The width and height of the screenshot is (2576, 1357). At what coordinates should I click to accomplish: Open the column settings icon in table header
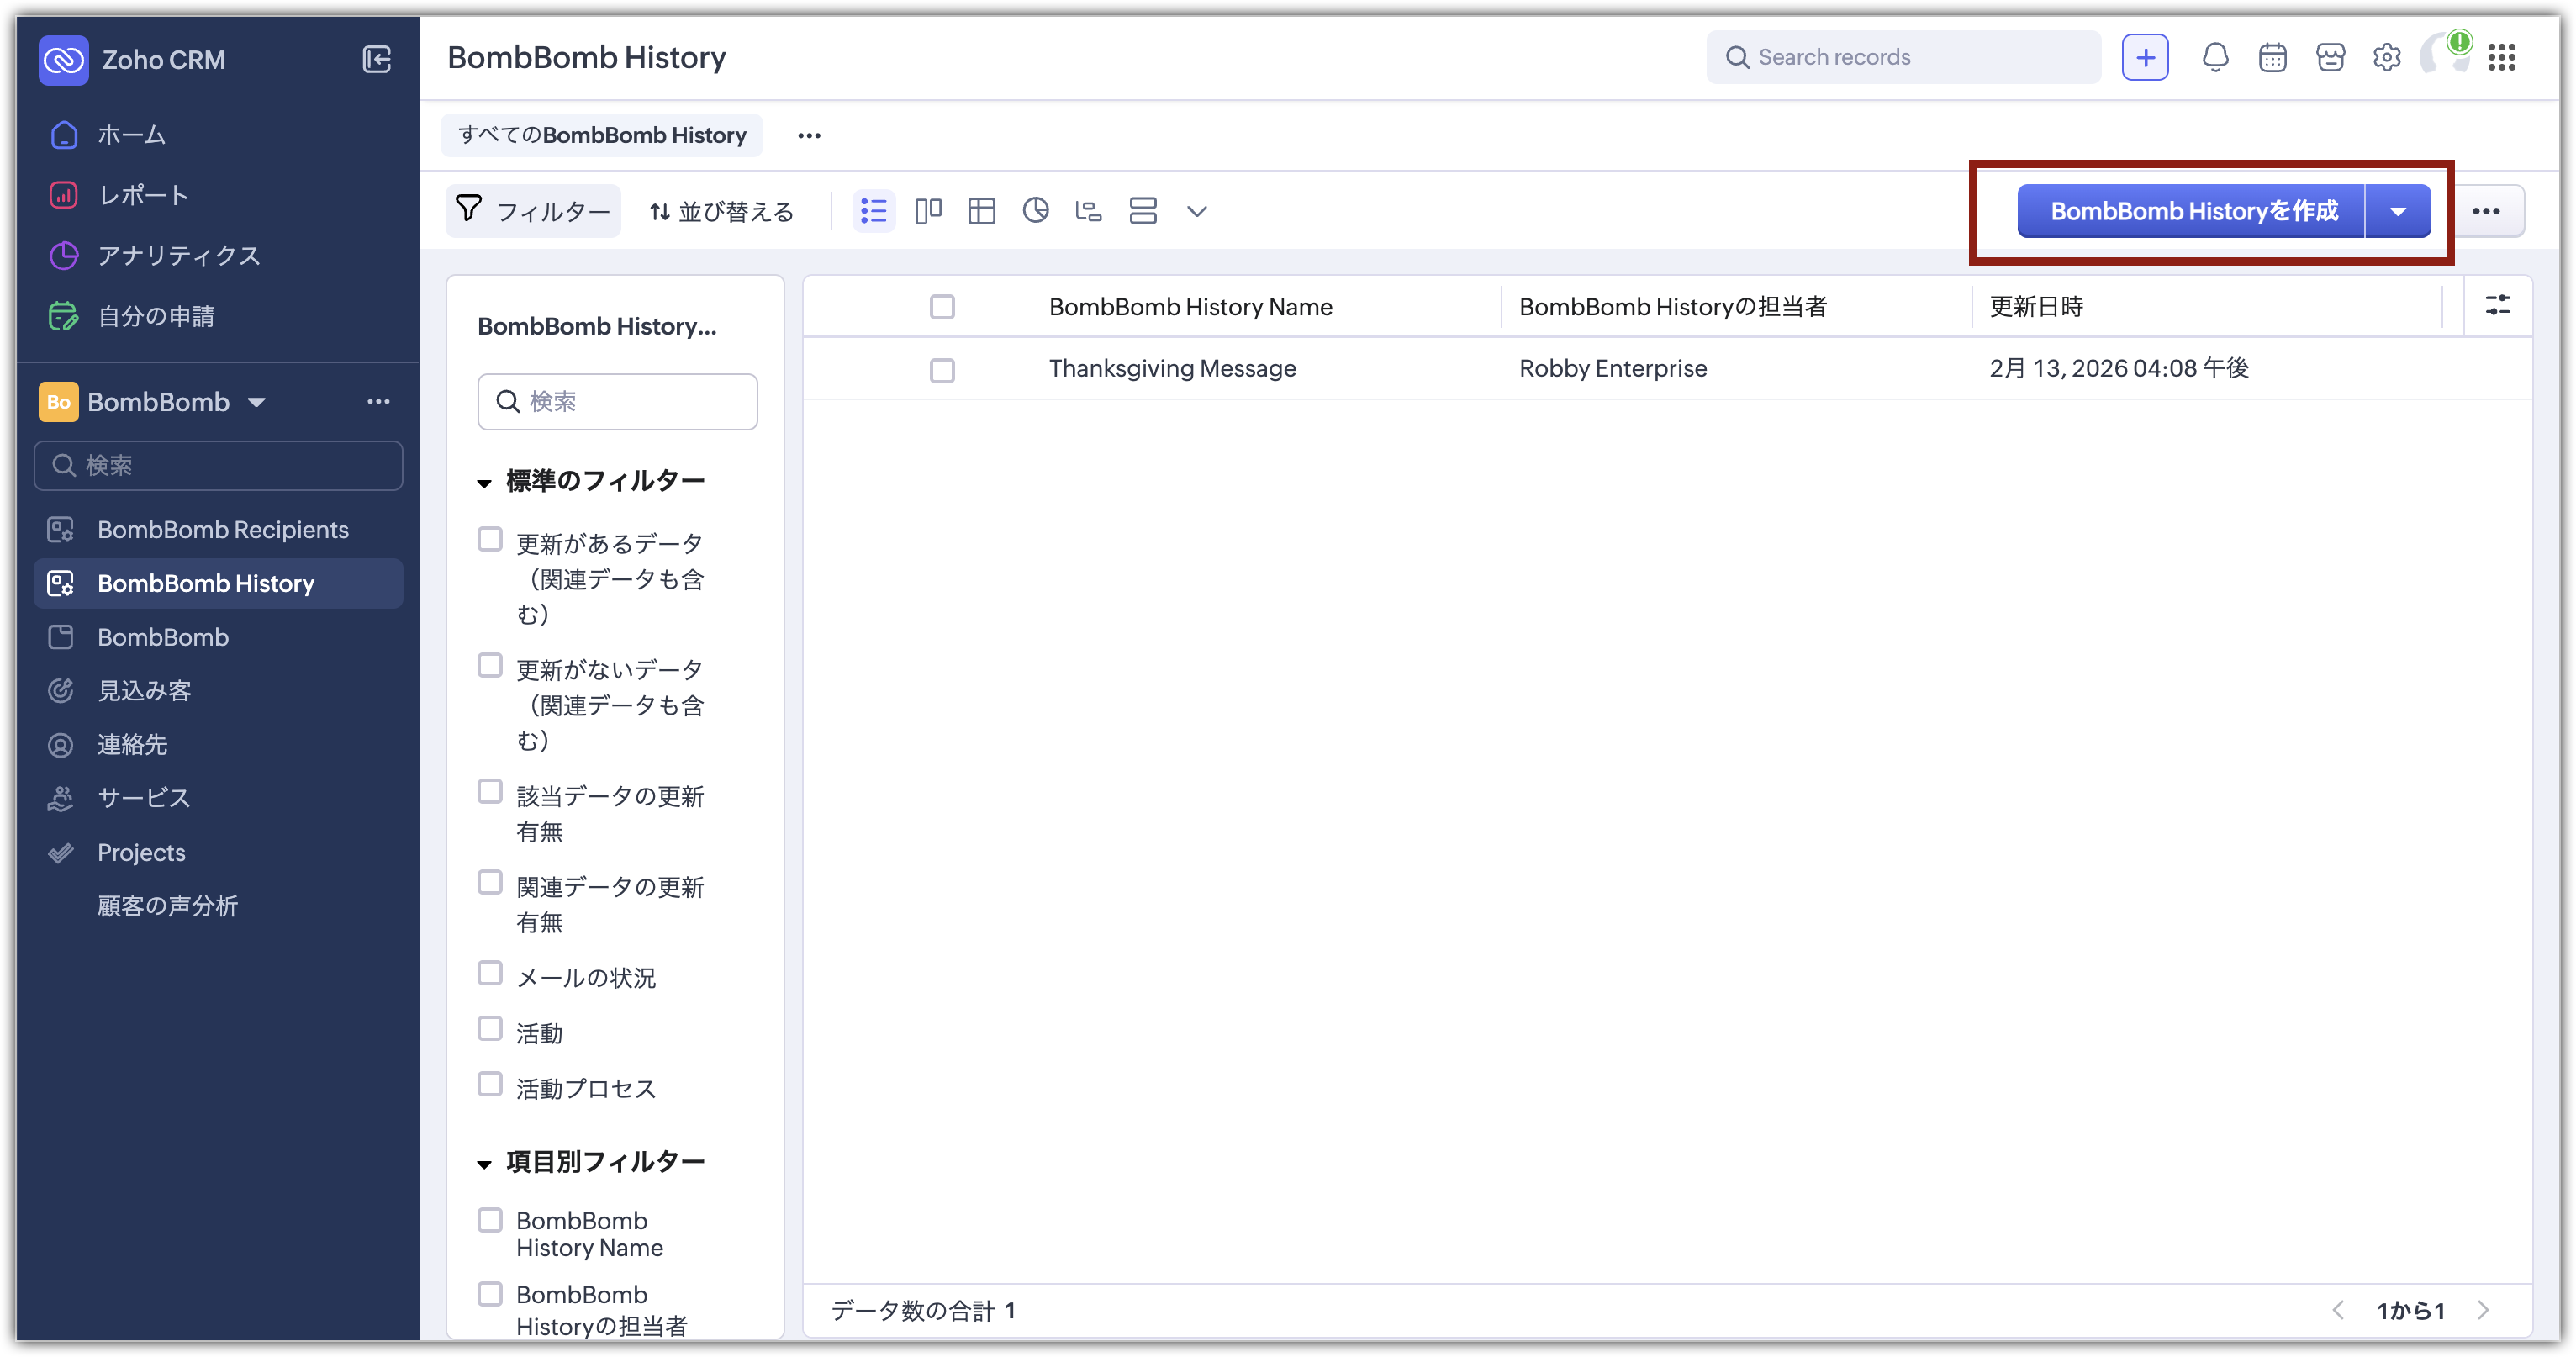pyautogui.click(x=2497, y=306)
